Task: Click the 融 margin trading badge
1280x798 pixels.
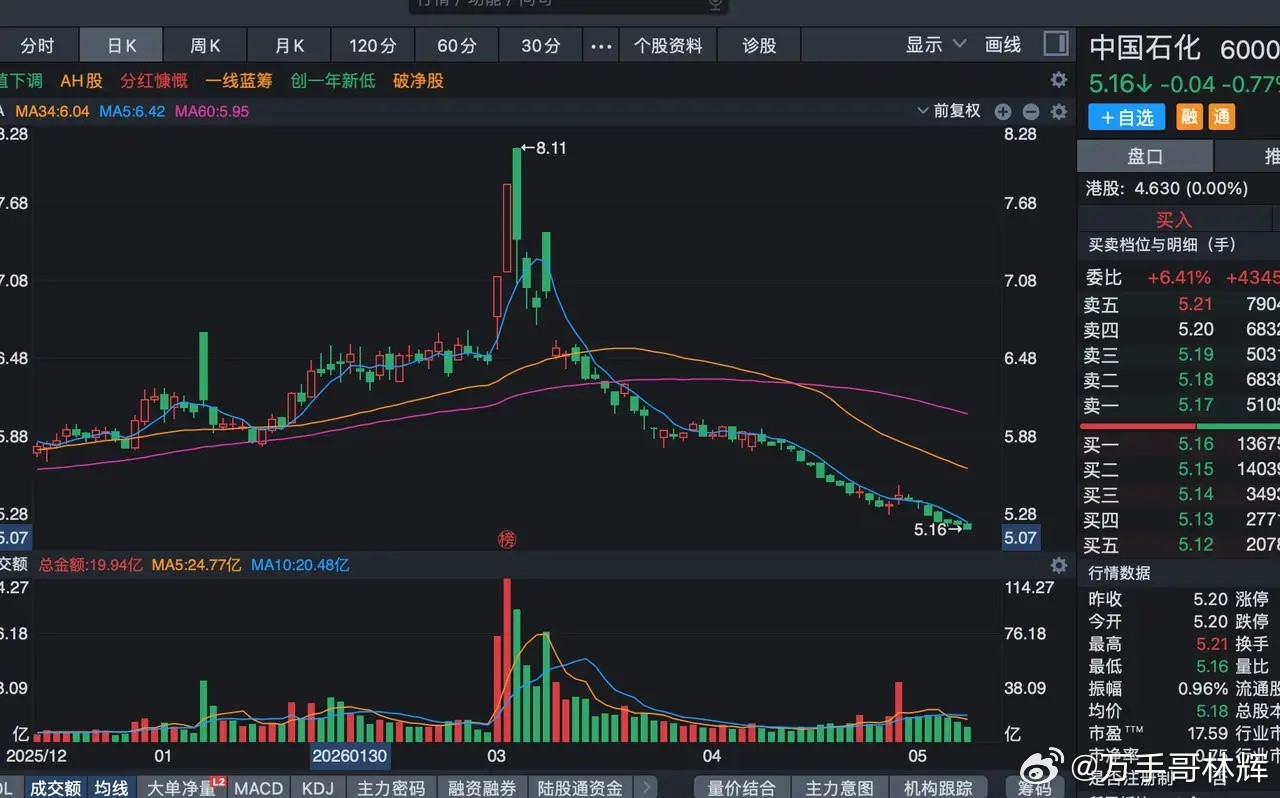Action: click(1189, 117)
